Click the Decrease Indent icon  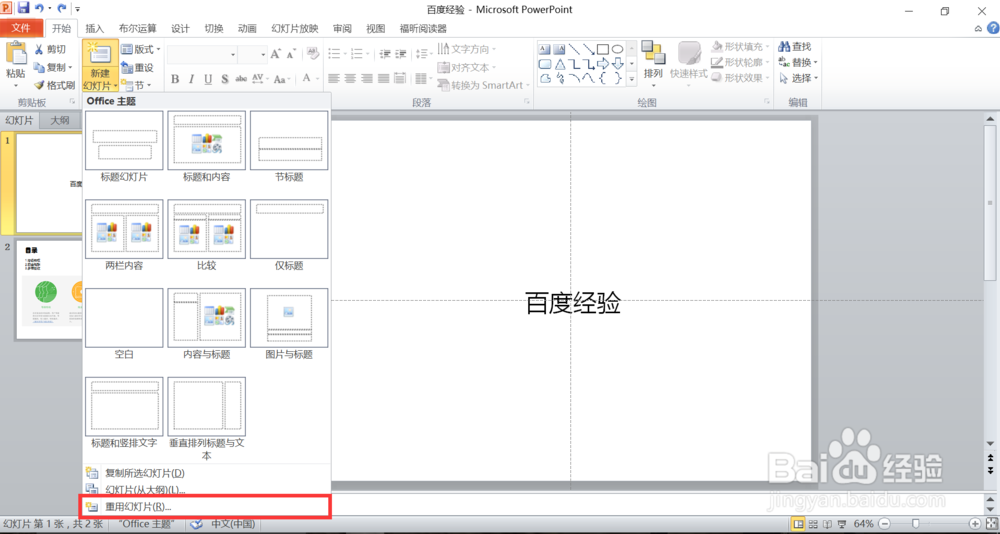pos(385,54)
